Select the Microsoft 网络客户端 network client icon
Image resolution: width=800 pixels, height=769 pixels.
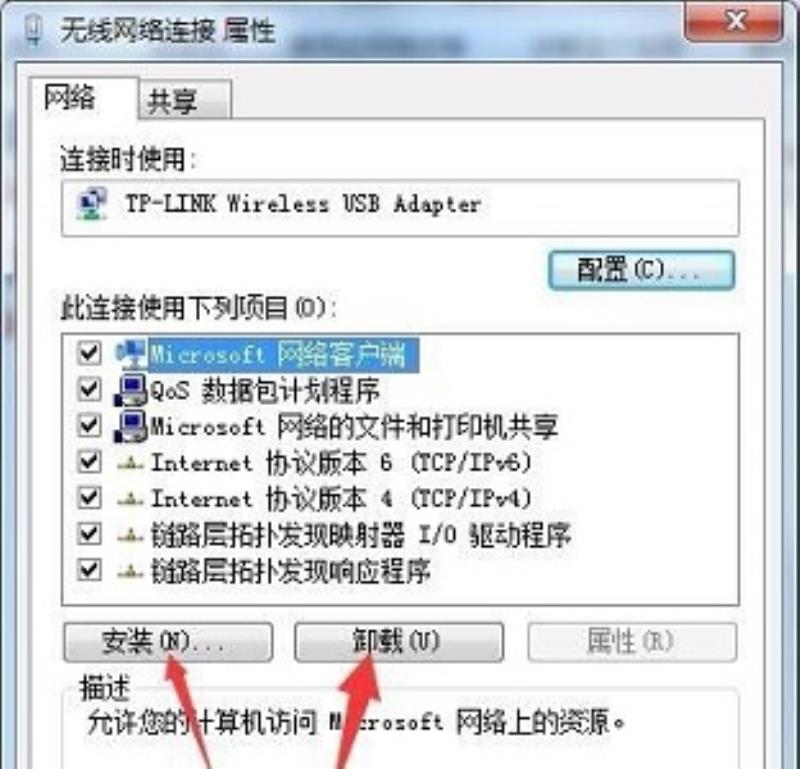pyautogui.click(x=131, y=354)
